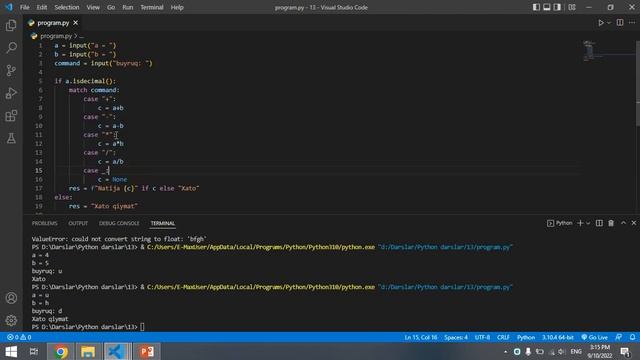Open File Explorer from taskbar

point(88,351)
